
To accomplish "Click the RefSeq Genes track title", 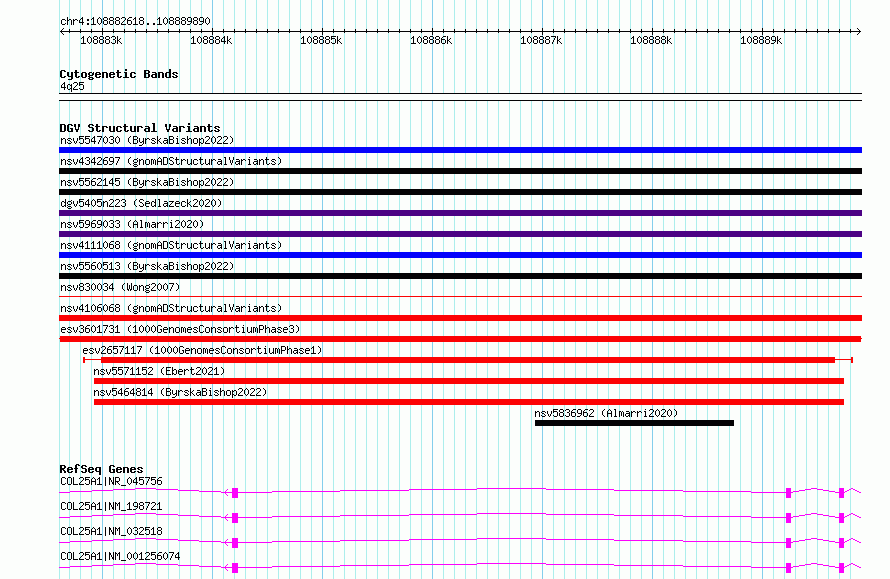I will [101, 469].
